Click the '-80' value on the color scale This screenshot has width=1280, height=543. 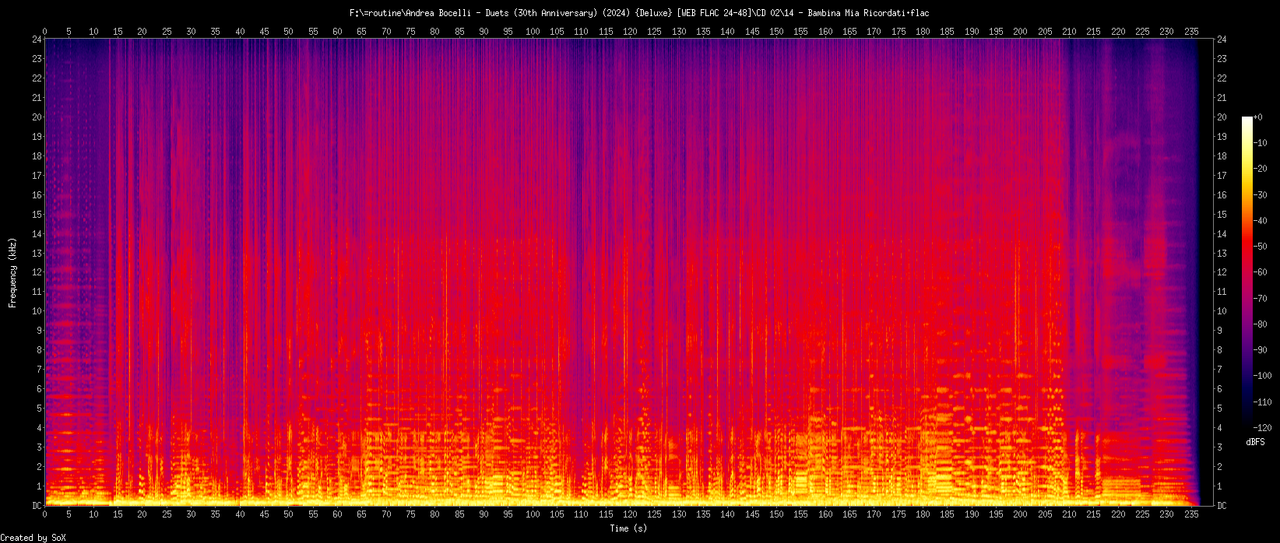pyautogui.click(x=1262, y=324)
